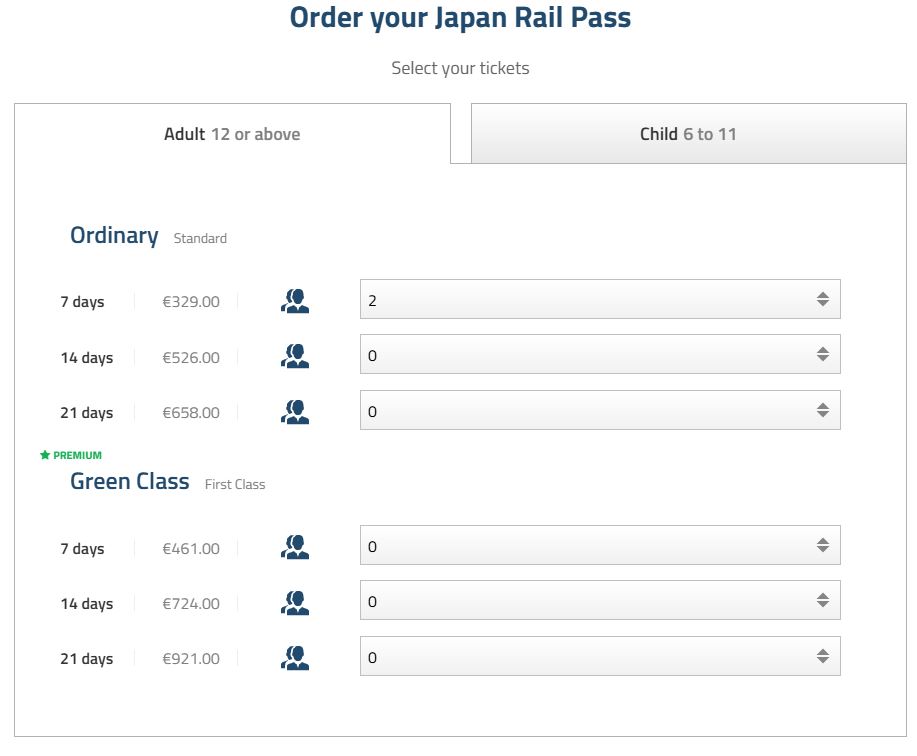Switch to the Child 6 to 11 tab

[688, 134]
